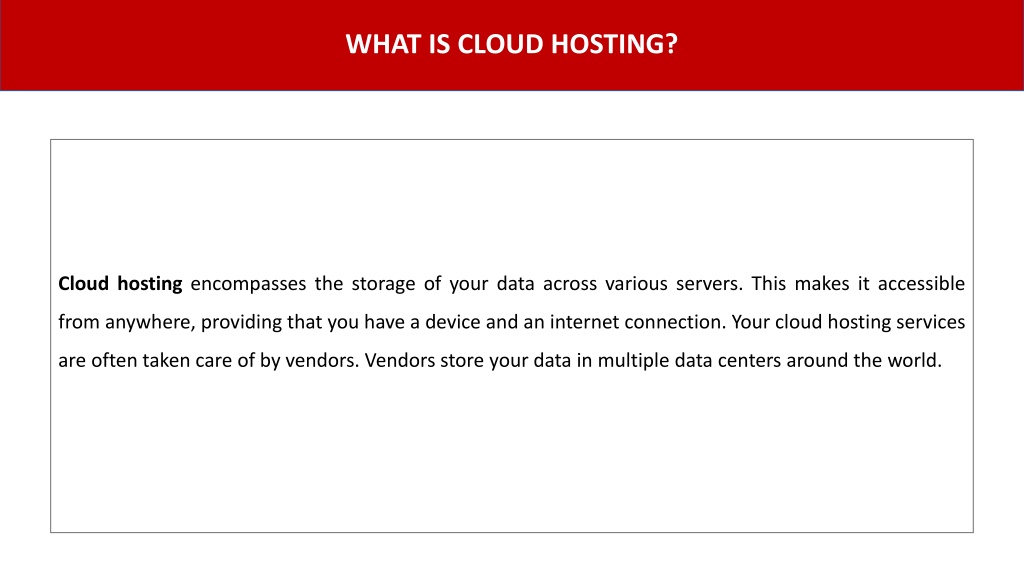Click the word 'servers' in the first line
The image size is (1024, 576).
tap(707, 283)
